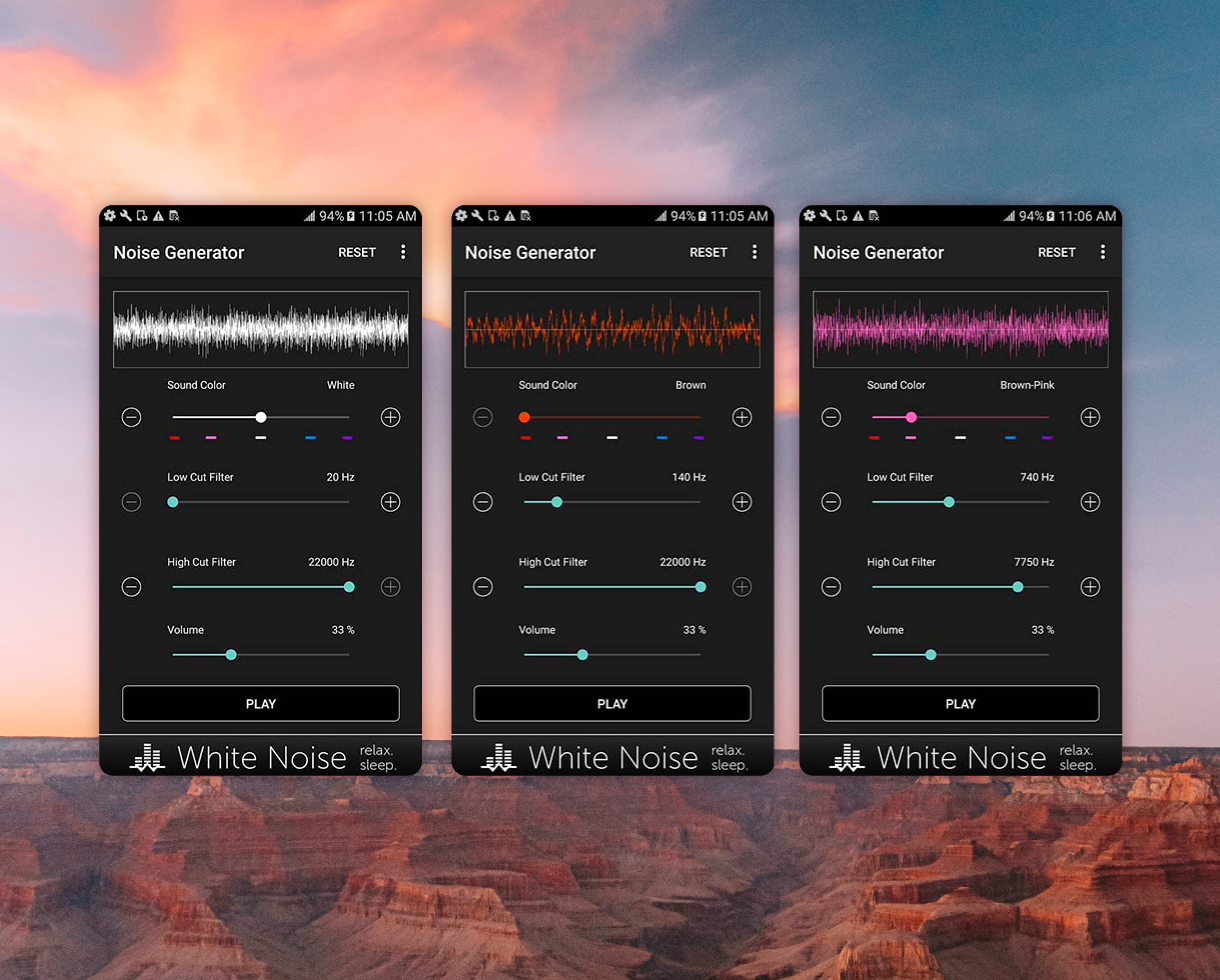Screen dimensions: 1220x980
Task: Click the orange noise waveform display
Action: click(x=612, y=330)
